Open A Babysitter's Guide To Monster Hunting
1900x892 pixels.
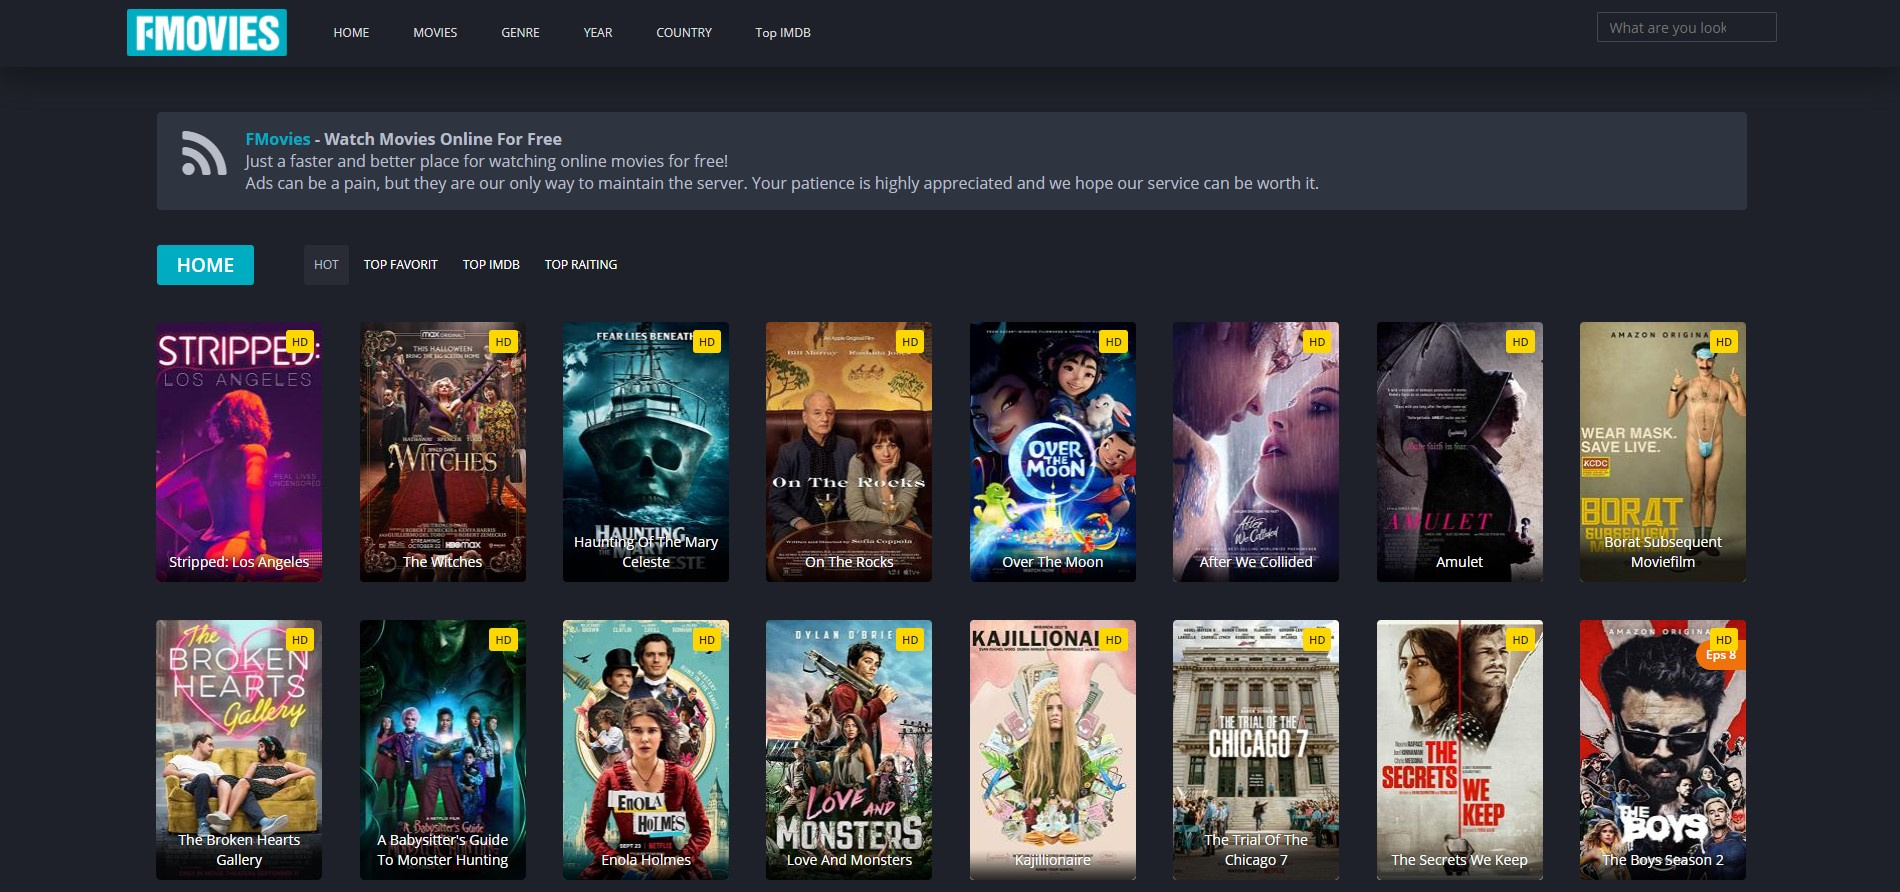coord(443,750)
